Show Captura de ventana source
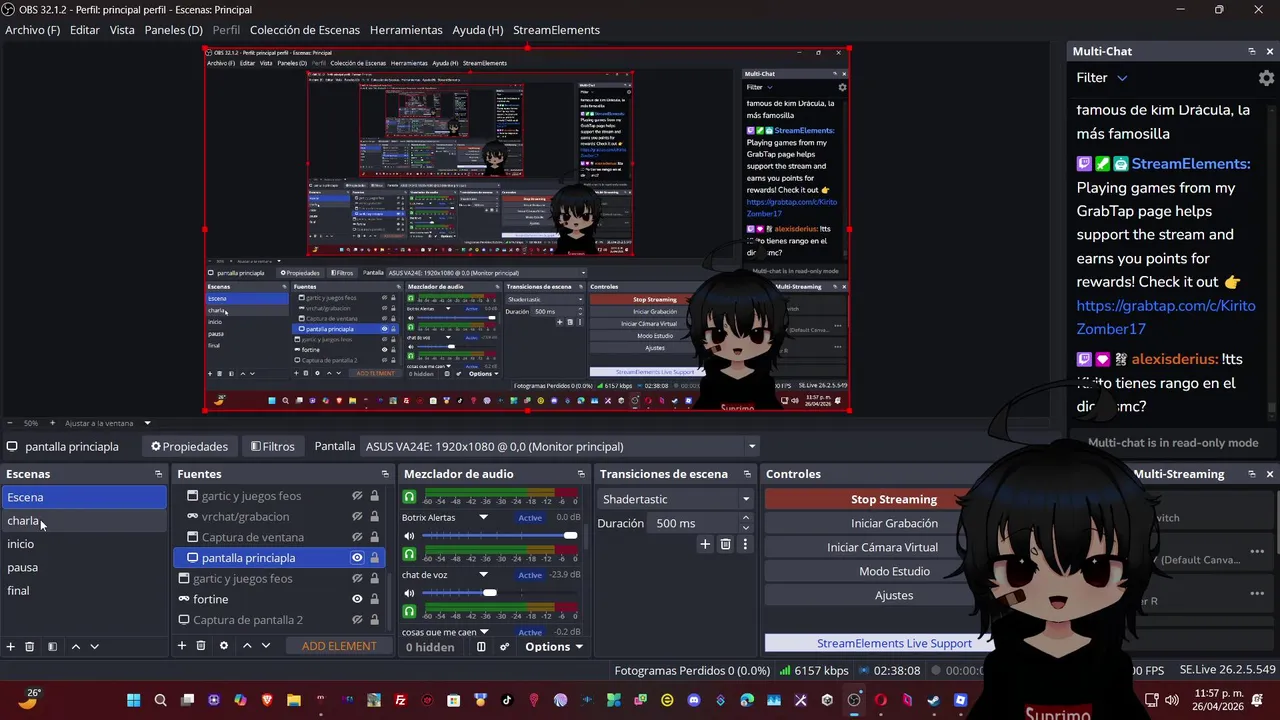Image resolution: width=1280 pixels, height=720 pixels. tap(357, 537)
